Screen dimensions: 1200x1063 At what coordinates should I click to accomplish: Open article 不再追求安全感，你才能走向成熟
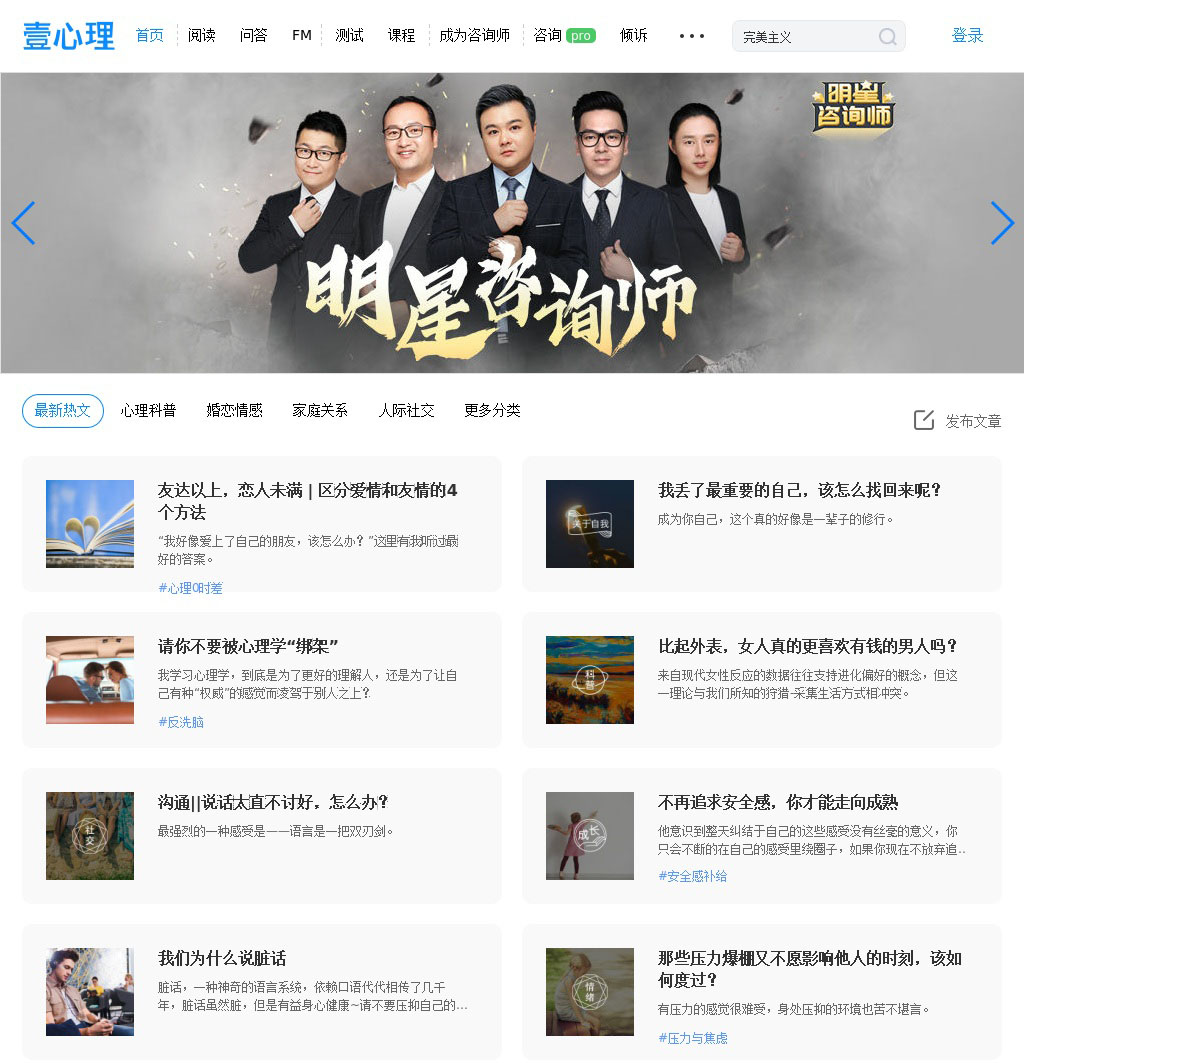click(x=778, y=802)
